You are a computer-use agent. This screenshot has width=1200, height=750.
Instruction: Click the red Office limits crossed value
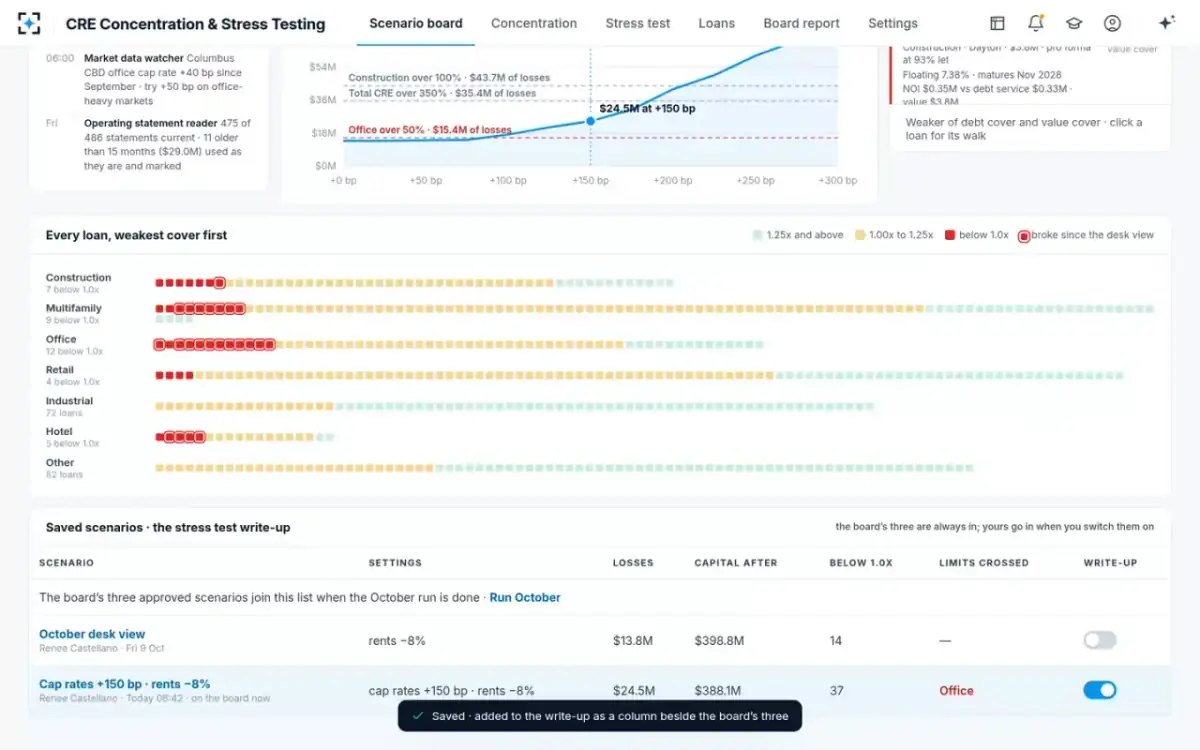pyautogui.click(x=956, y=691)
